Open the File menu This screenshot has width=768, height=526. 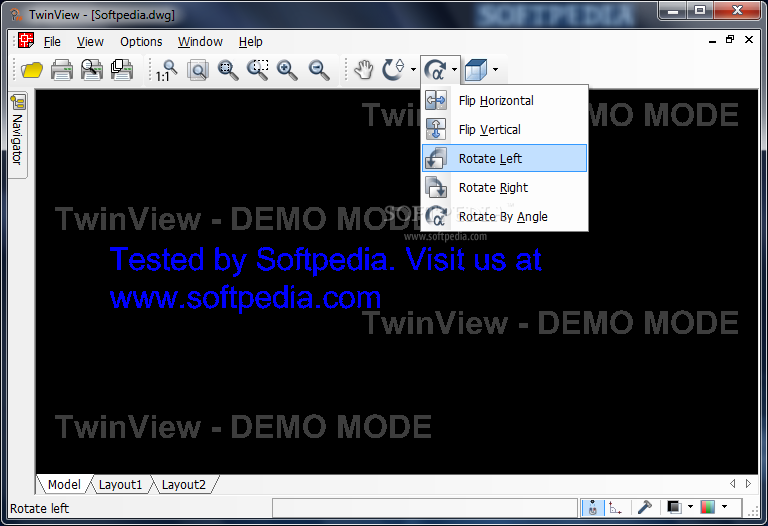coord(52,42)
